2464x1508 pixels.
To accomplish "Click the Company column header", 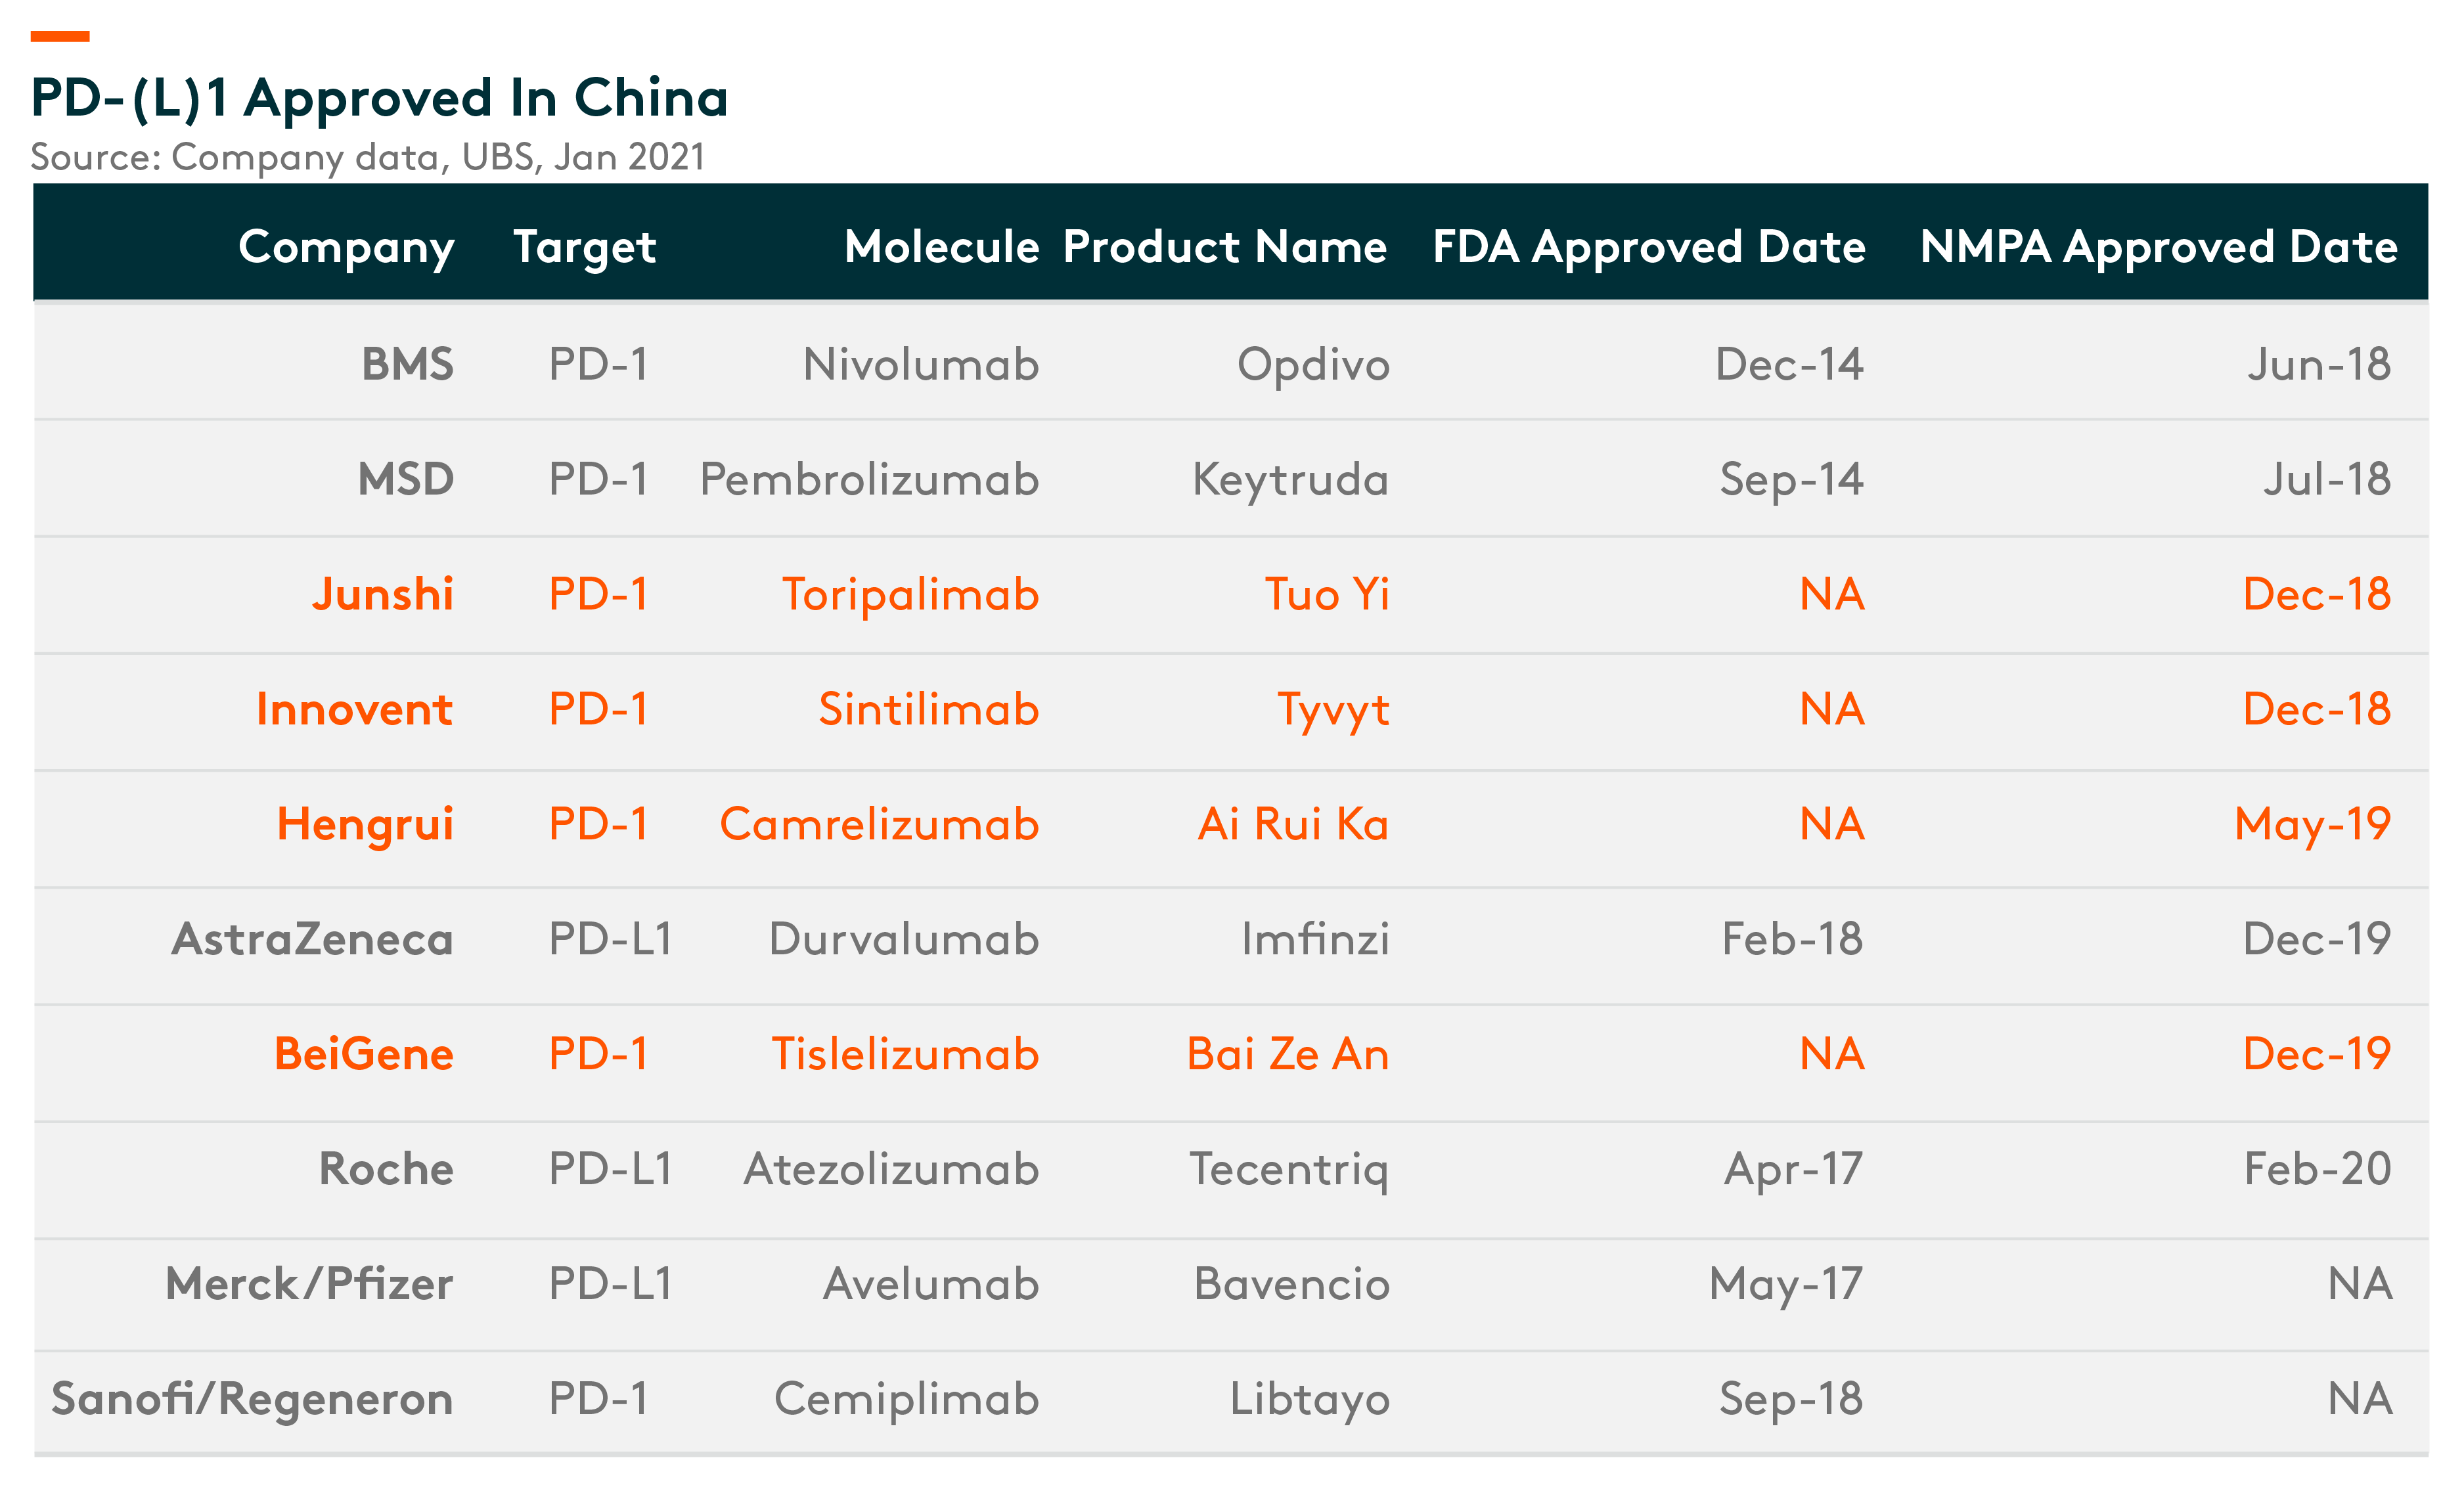I will [346, 247].
